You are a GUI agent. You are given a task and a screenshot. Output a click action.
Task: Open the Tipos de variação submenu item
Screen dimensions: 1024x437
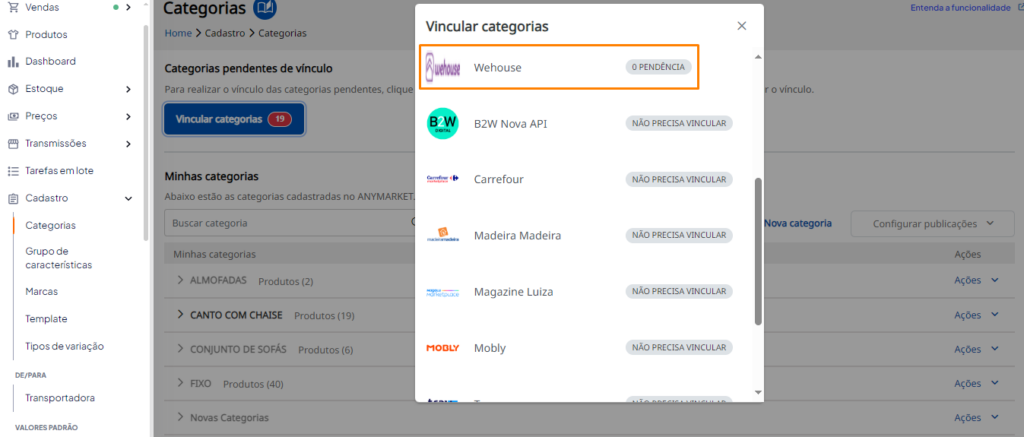pyautogui.click(x=64, y=346)
